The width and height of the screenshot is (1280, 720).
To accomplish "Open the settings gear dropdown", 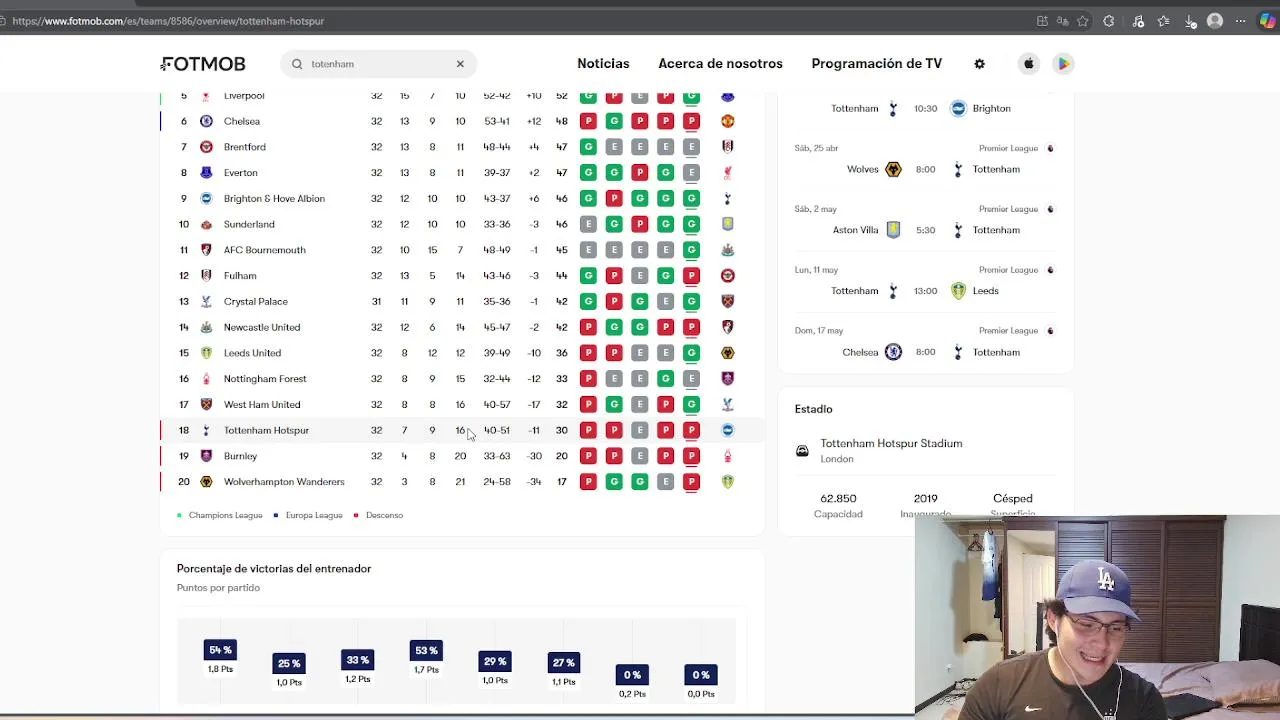I will 979,64.
